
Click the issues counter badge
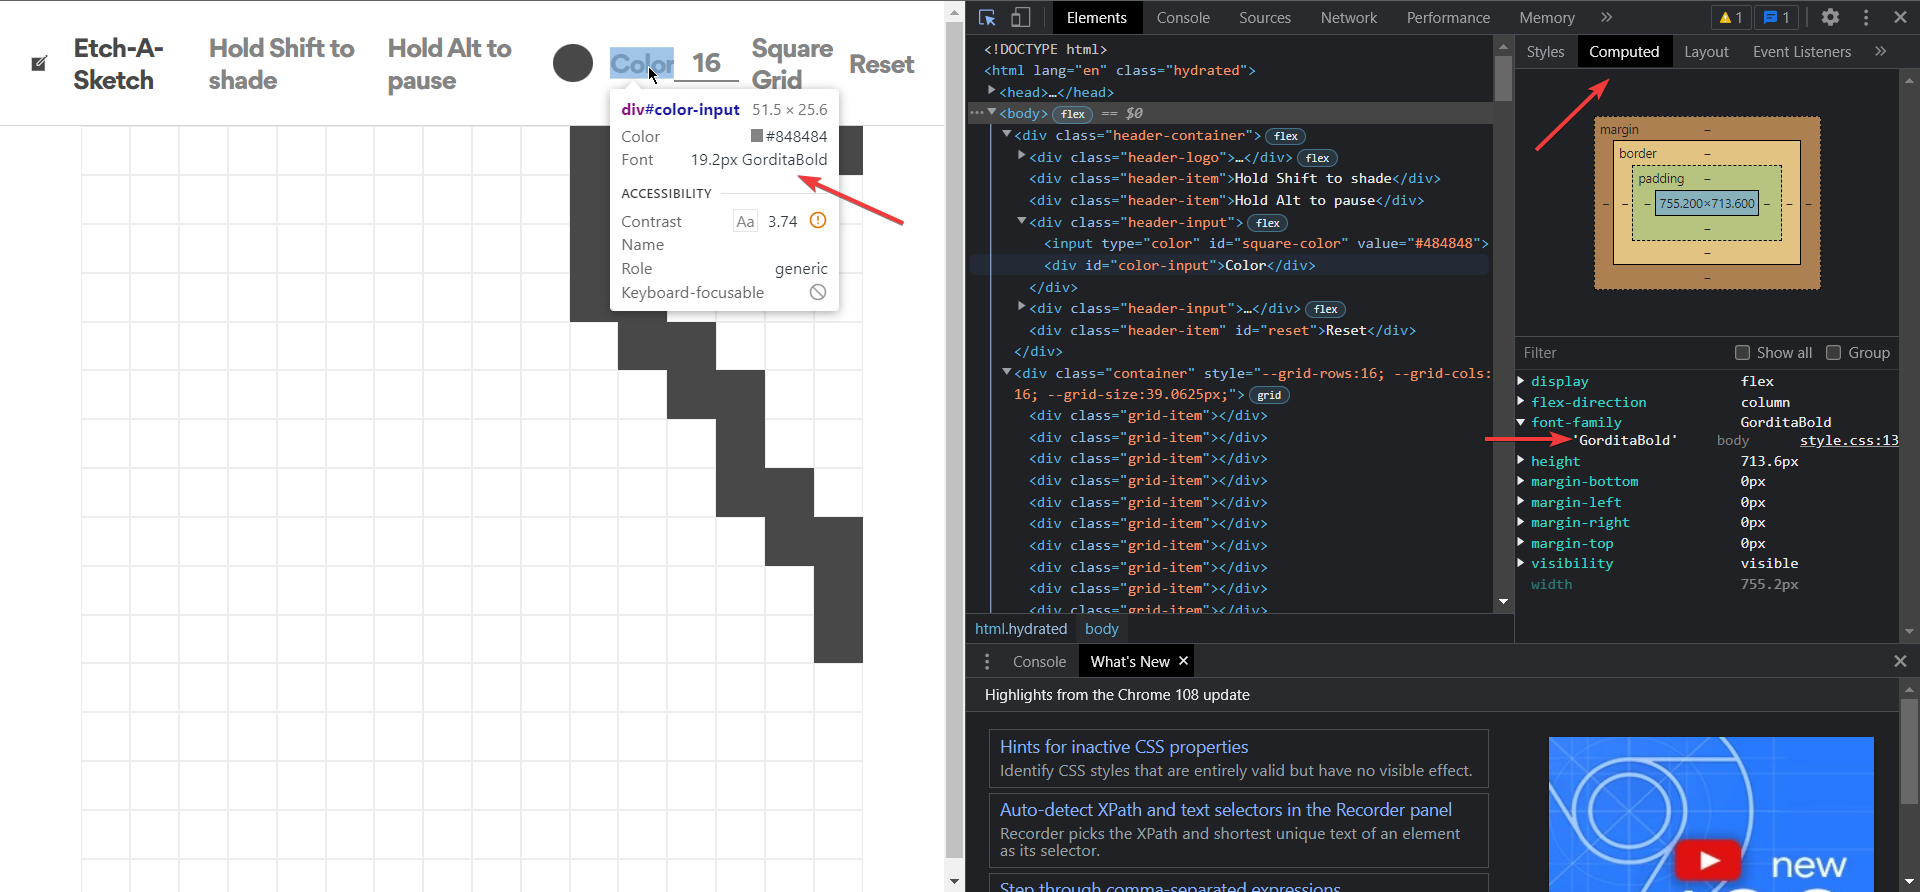coord(1777,17)
